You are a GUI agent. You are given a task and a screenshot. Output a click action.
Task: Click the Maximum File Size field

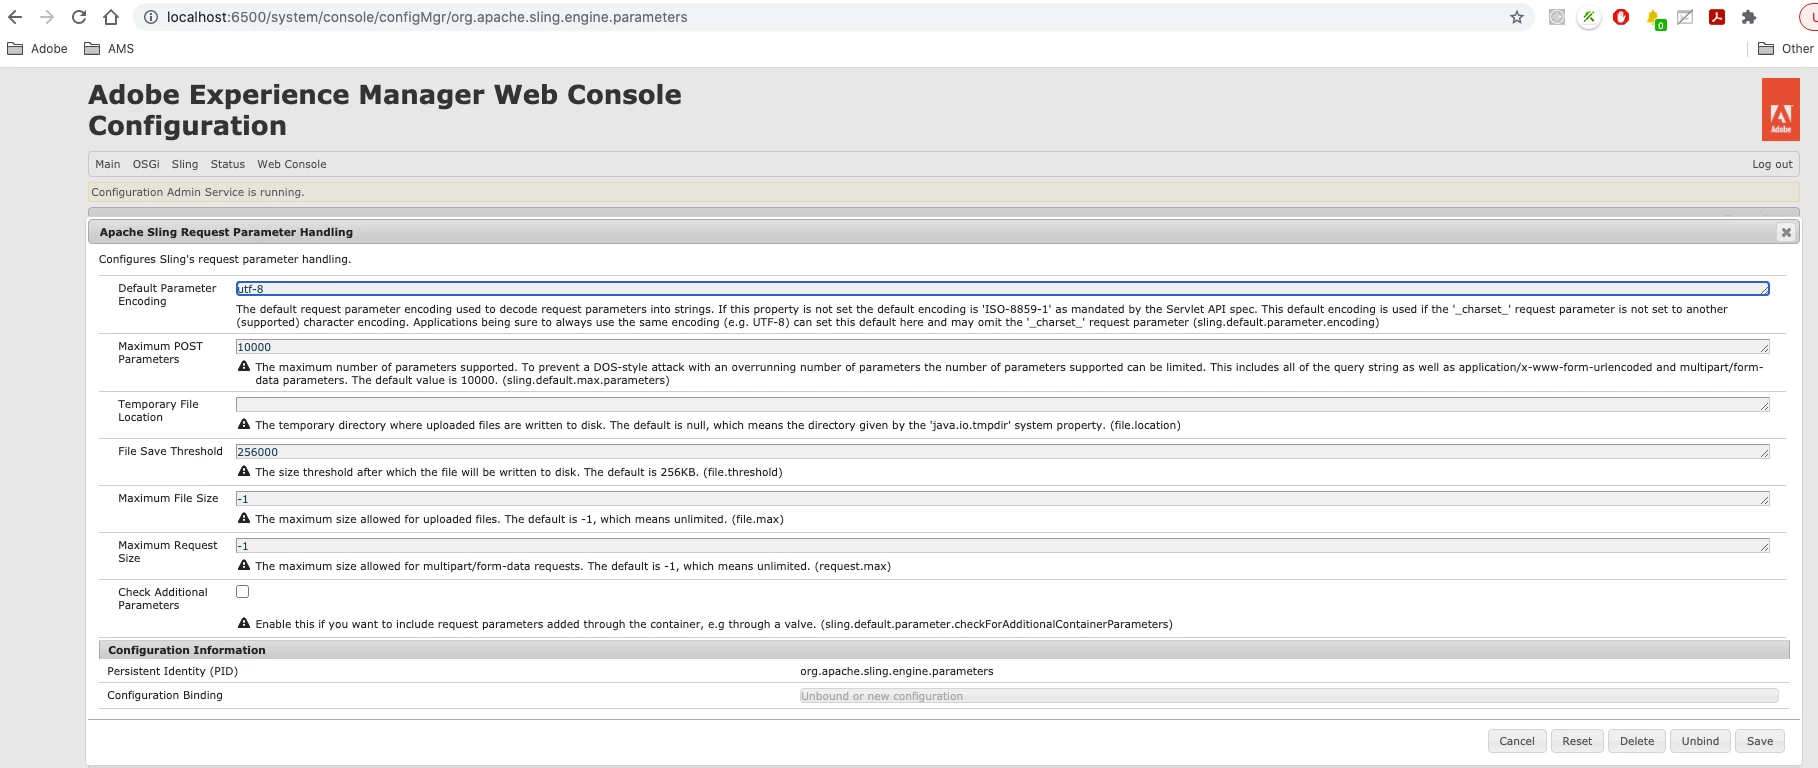point(1002,499)
